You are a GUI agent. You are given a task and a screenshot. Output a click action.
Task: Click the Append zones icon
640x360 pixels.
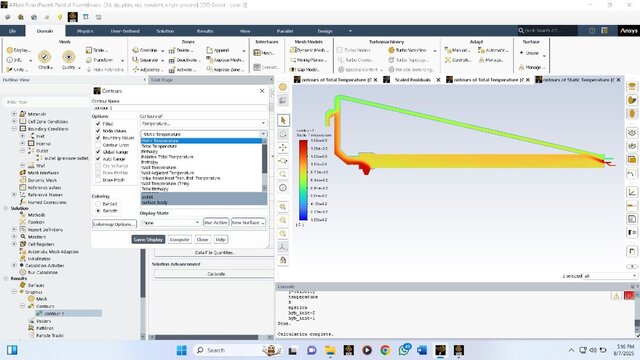point(209,50)
